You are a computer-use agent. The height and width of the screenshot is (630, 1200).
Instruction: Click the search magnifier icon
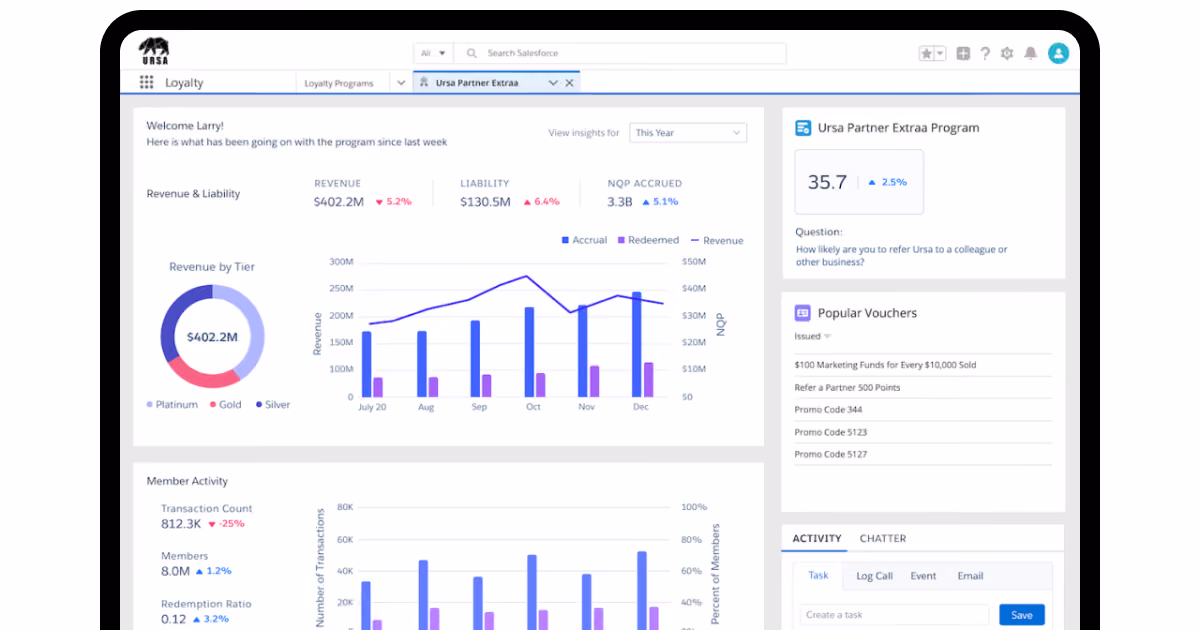click(x=474, y=54)
